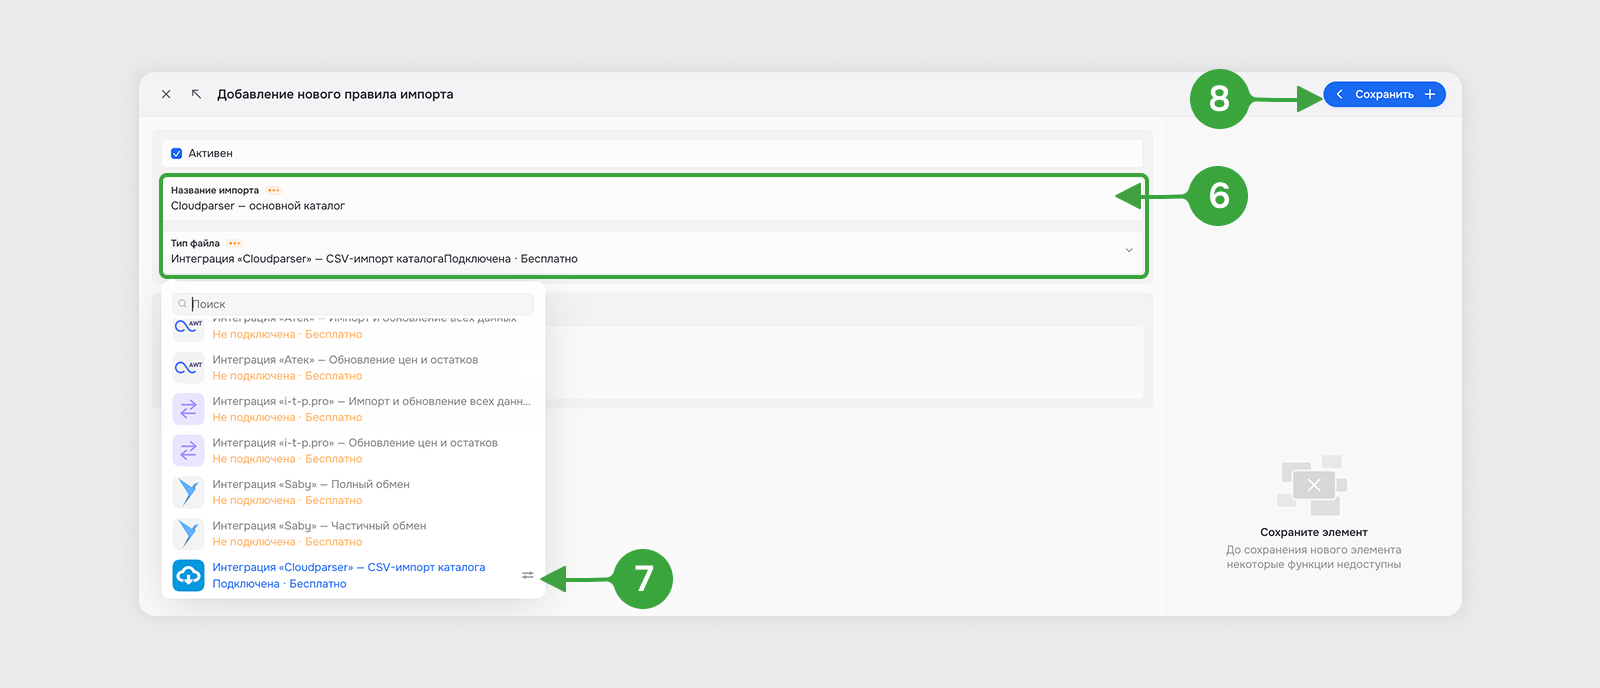Open the «Тип файла» dropdown

pos(652,251)
